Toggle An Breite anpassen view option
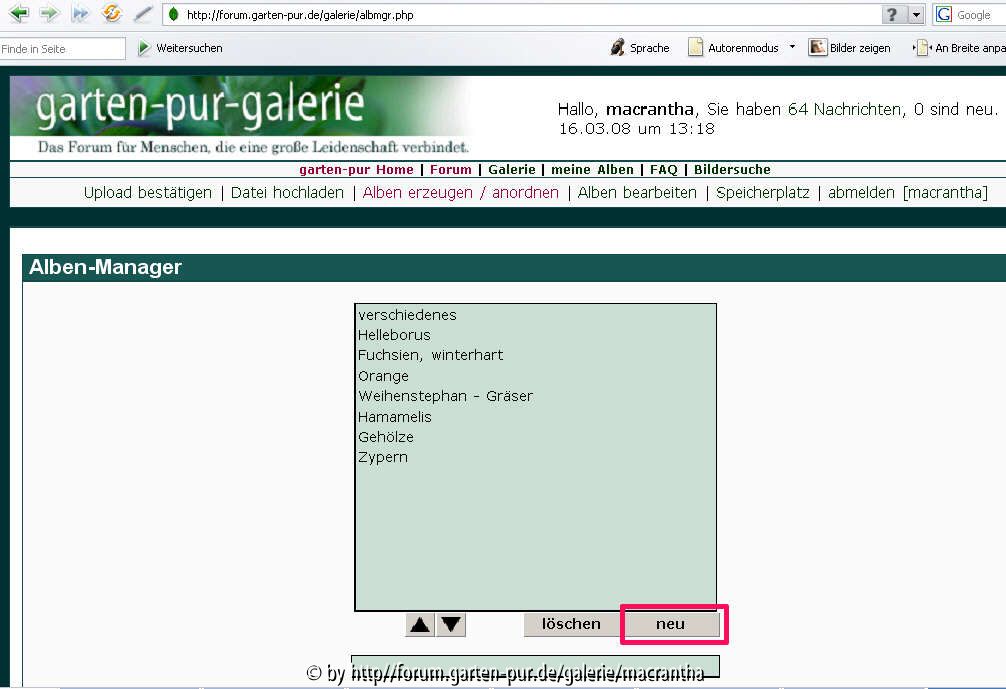 (960, 48)
